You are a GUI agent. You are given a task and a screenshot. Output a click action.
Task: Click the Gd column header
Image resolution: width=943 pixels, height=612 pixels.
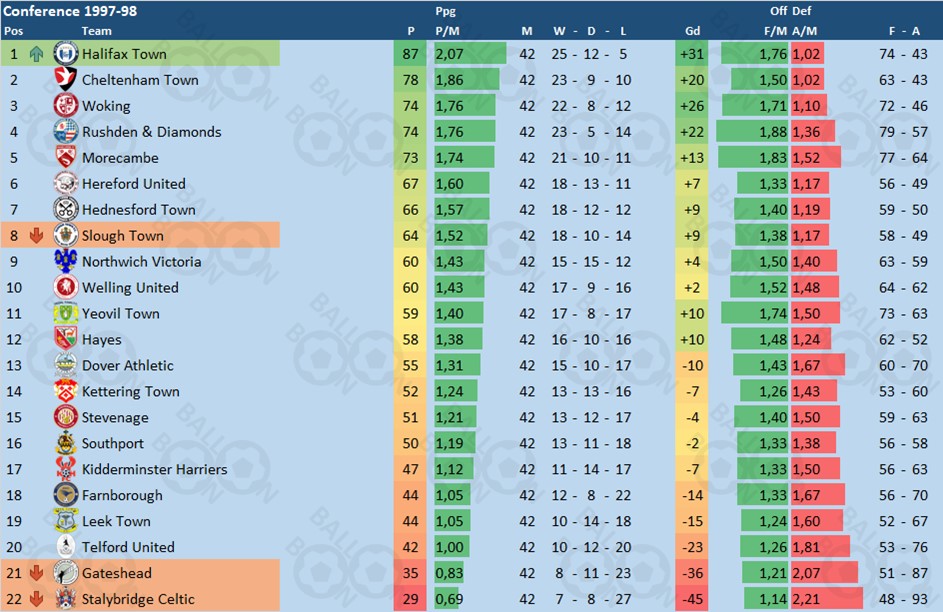pyautogui.click(x=692, y=31)
